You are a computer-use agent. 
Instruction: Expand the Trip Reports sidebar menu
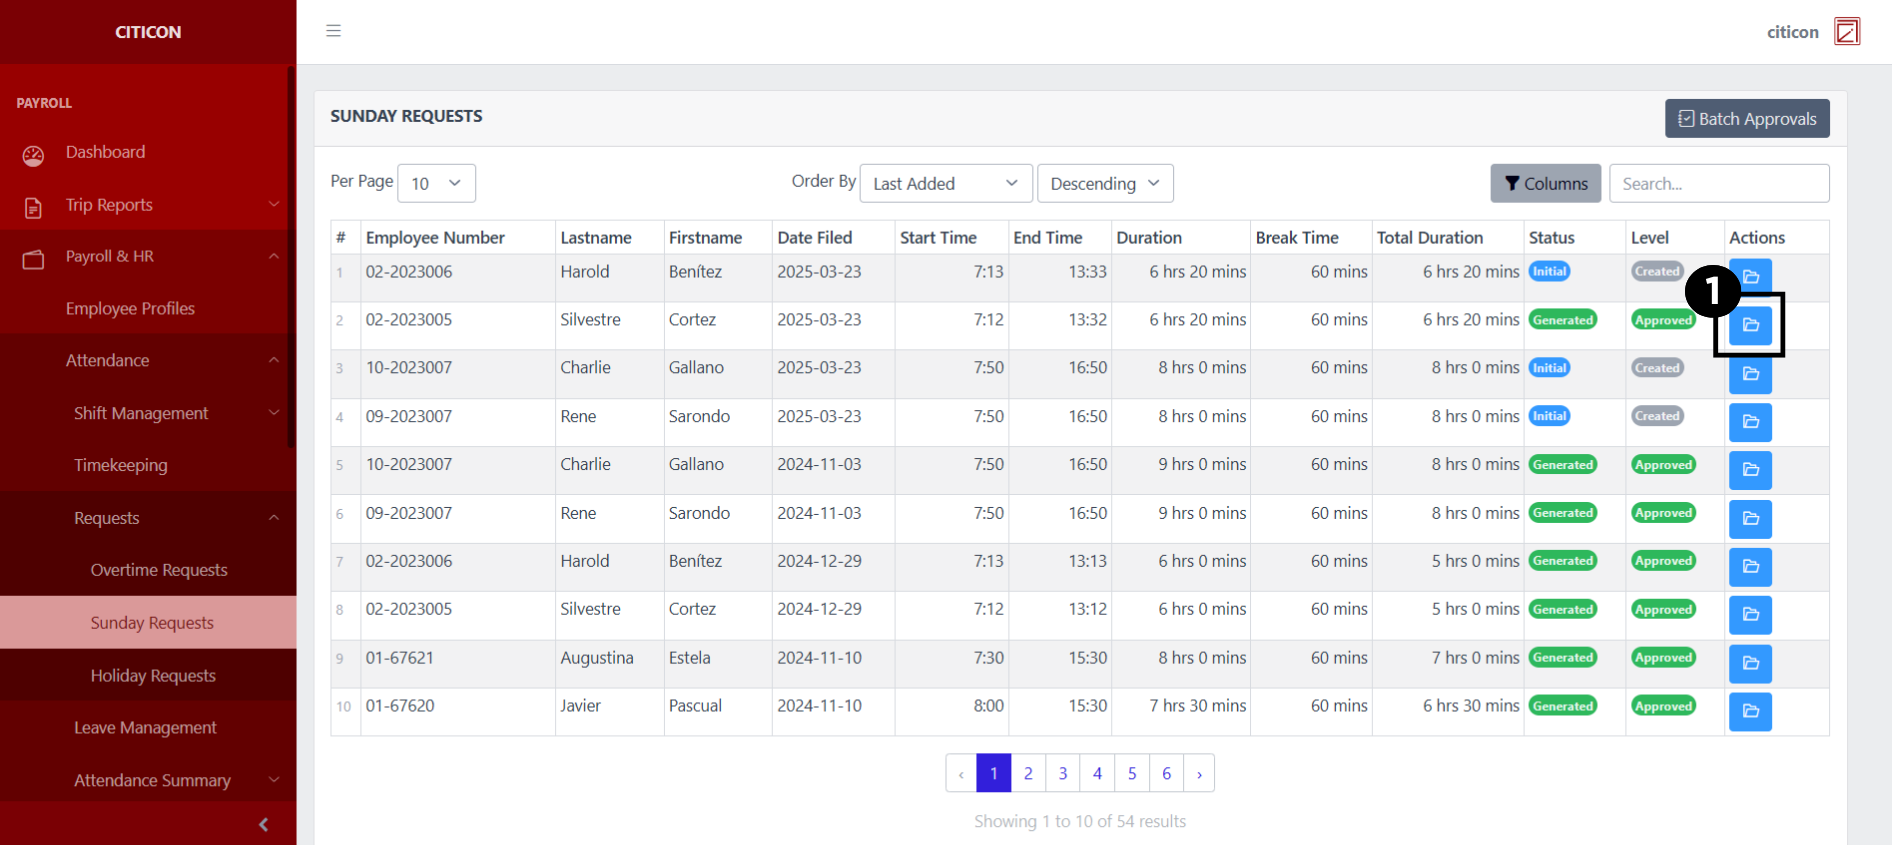pyautogui.click(x=148, y=205)
